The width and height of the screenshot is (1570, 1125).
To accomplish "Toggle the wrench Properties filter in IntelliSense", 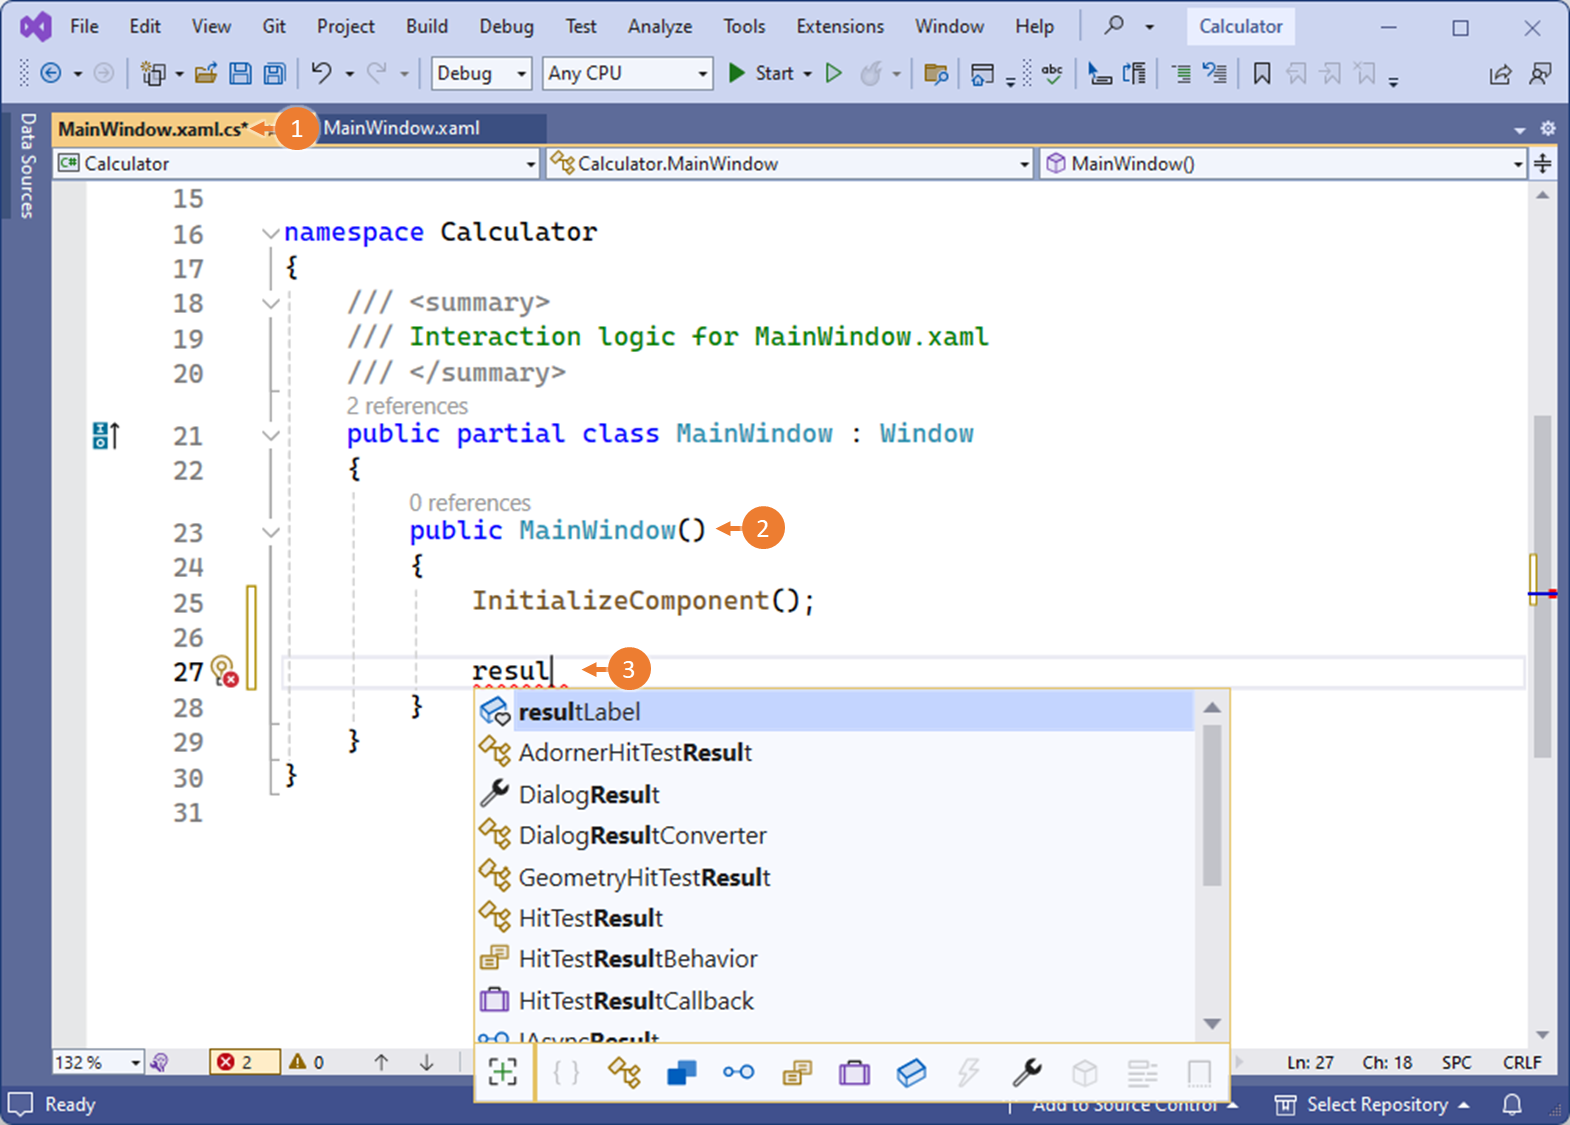I will (x=1026, y=1072).
